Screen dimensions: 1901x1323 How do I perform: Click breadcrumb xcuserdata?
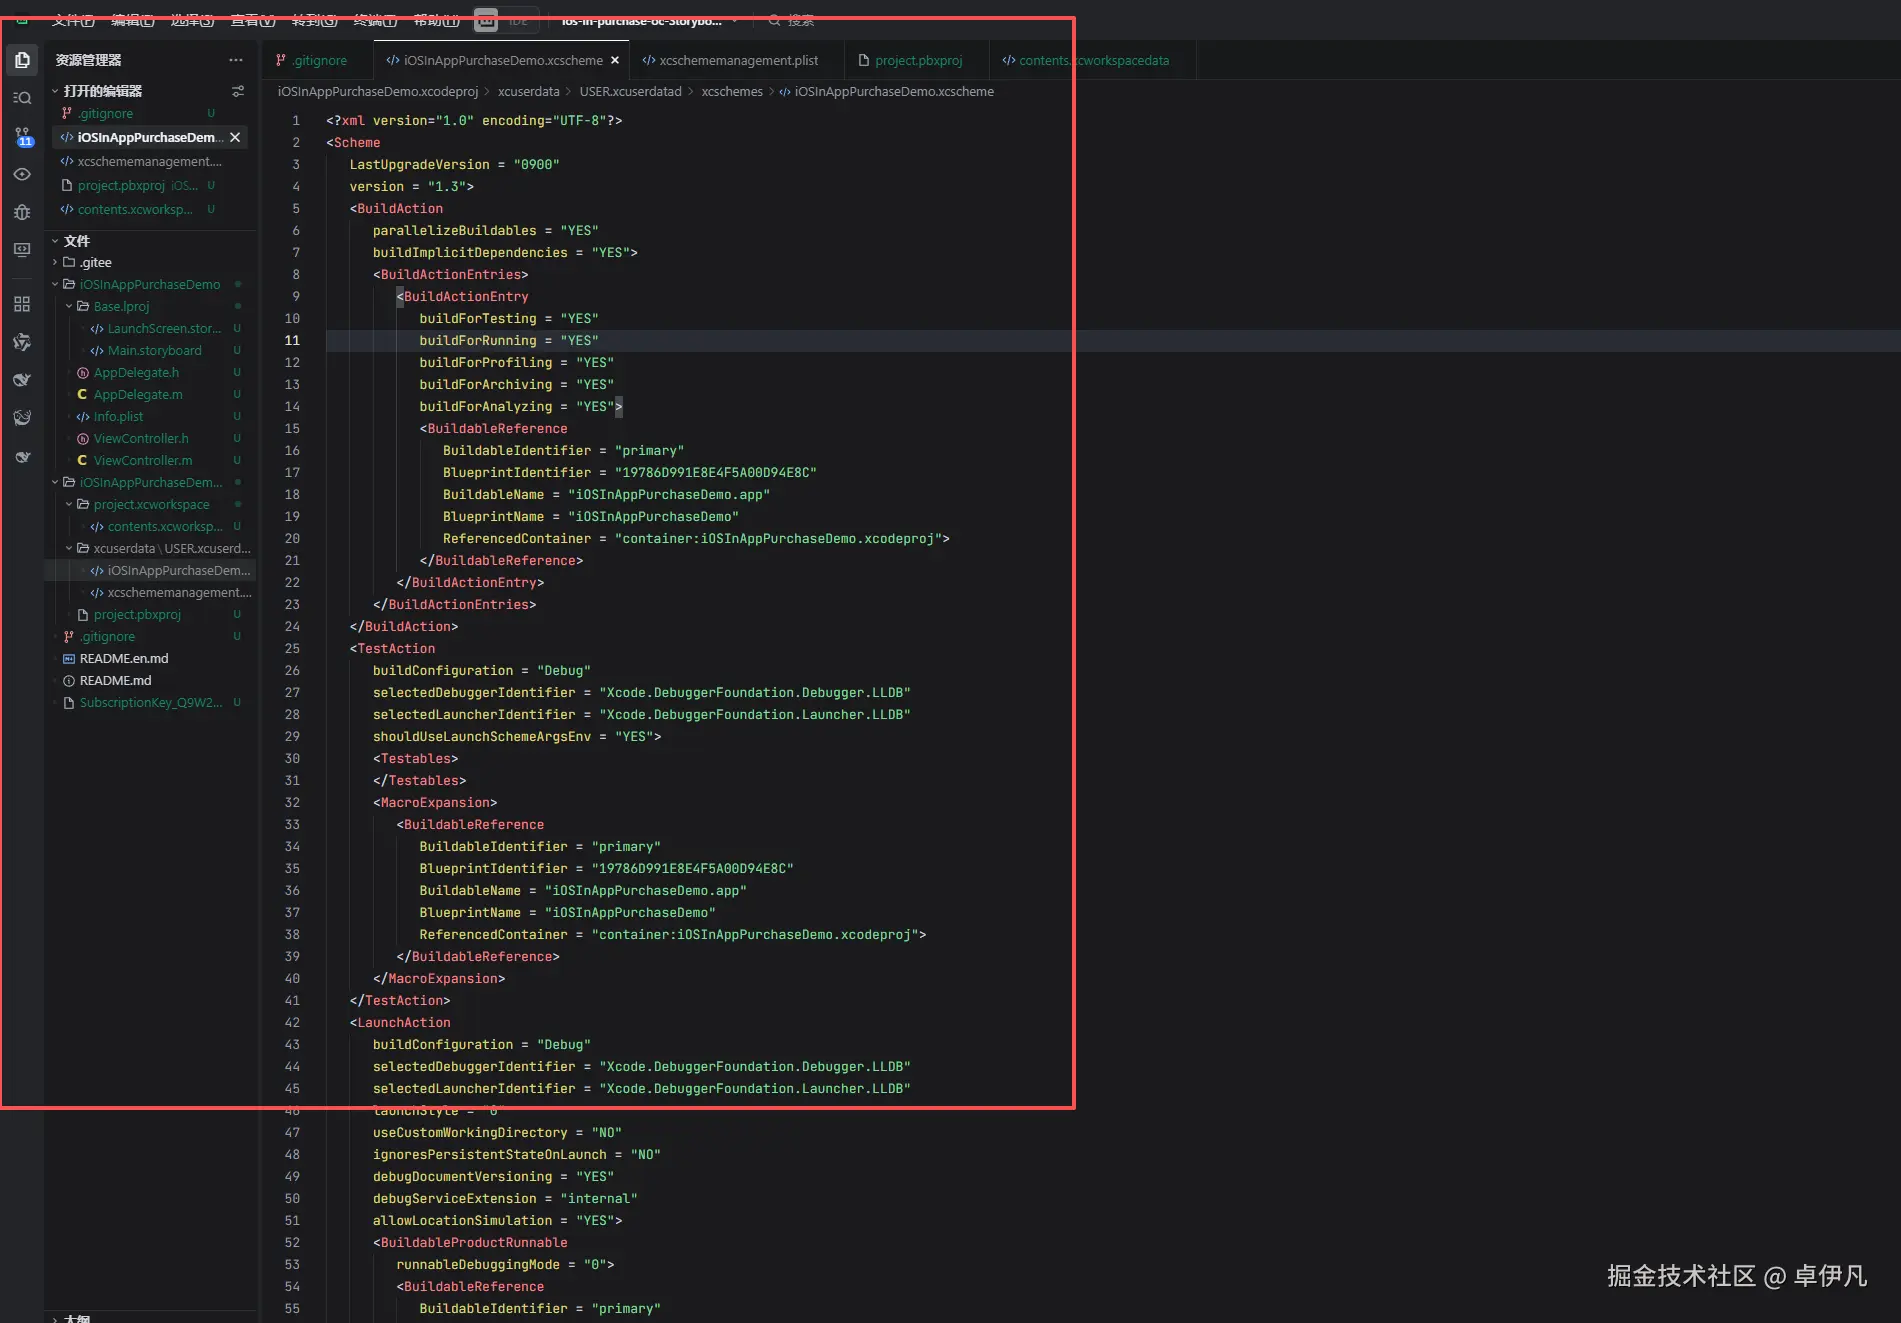click(528, 91)
